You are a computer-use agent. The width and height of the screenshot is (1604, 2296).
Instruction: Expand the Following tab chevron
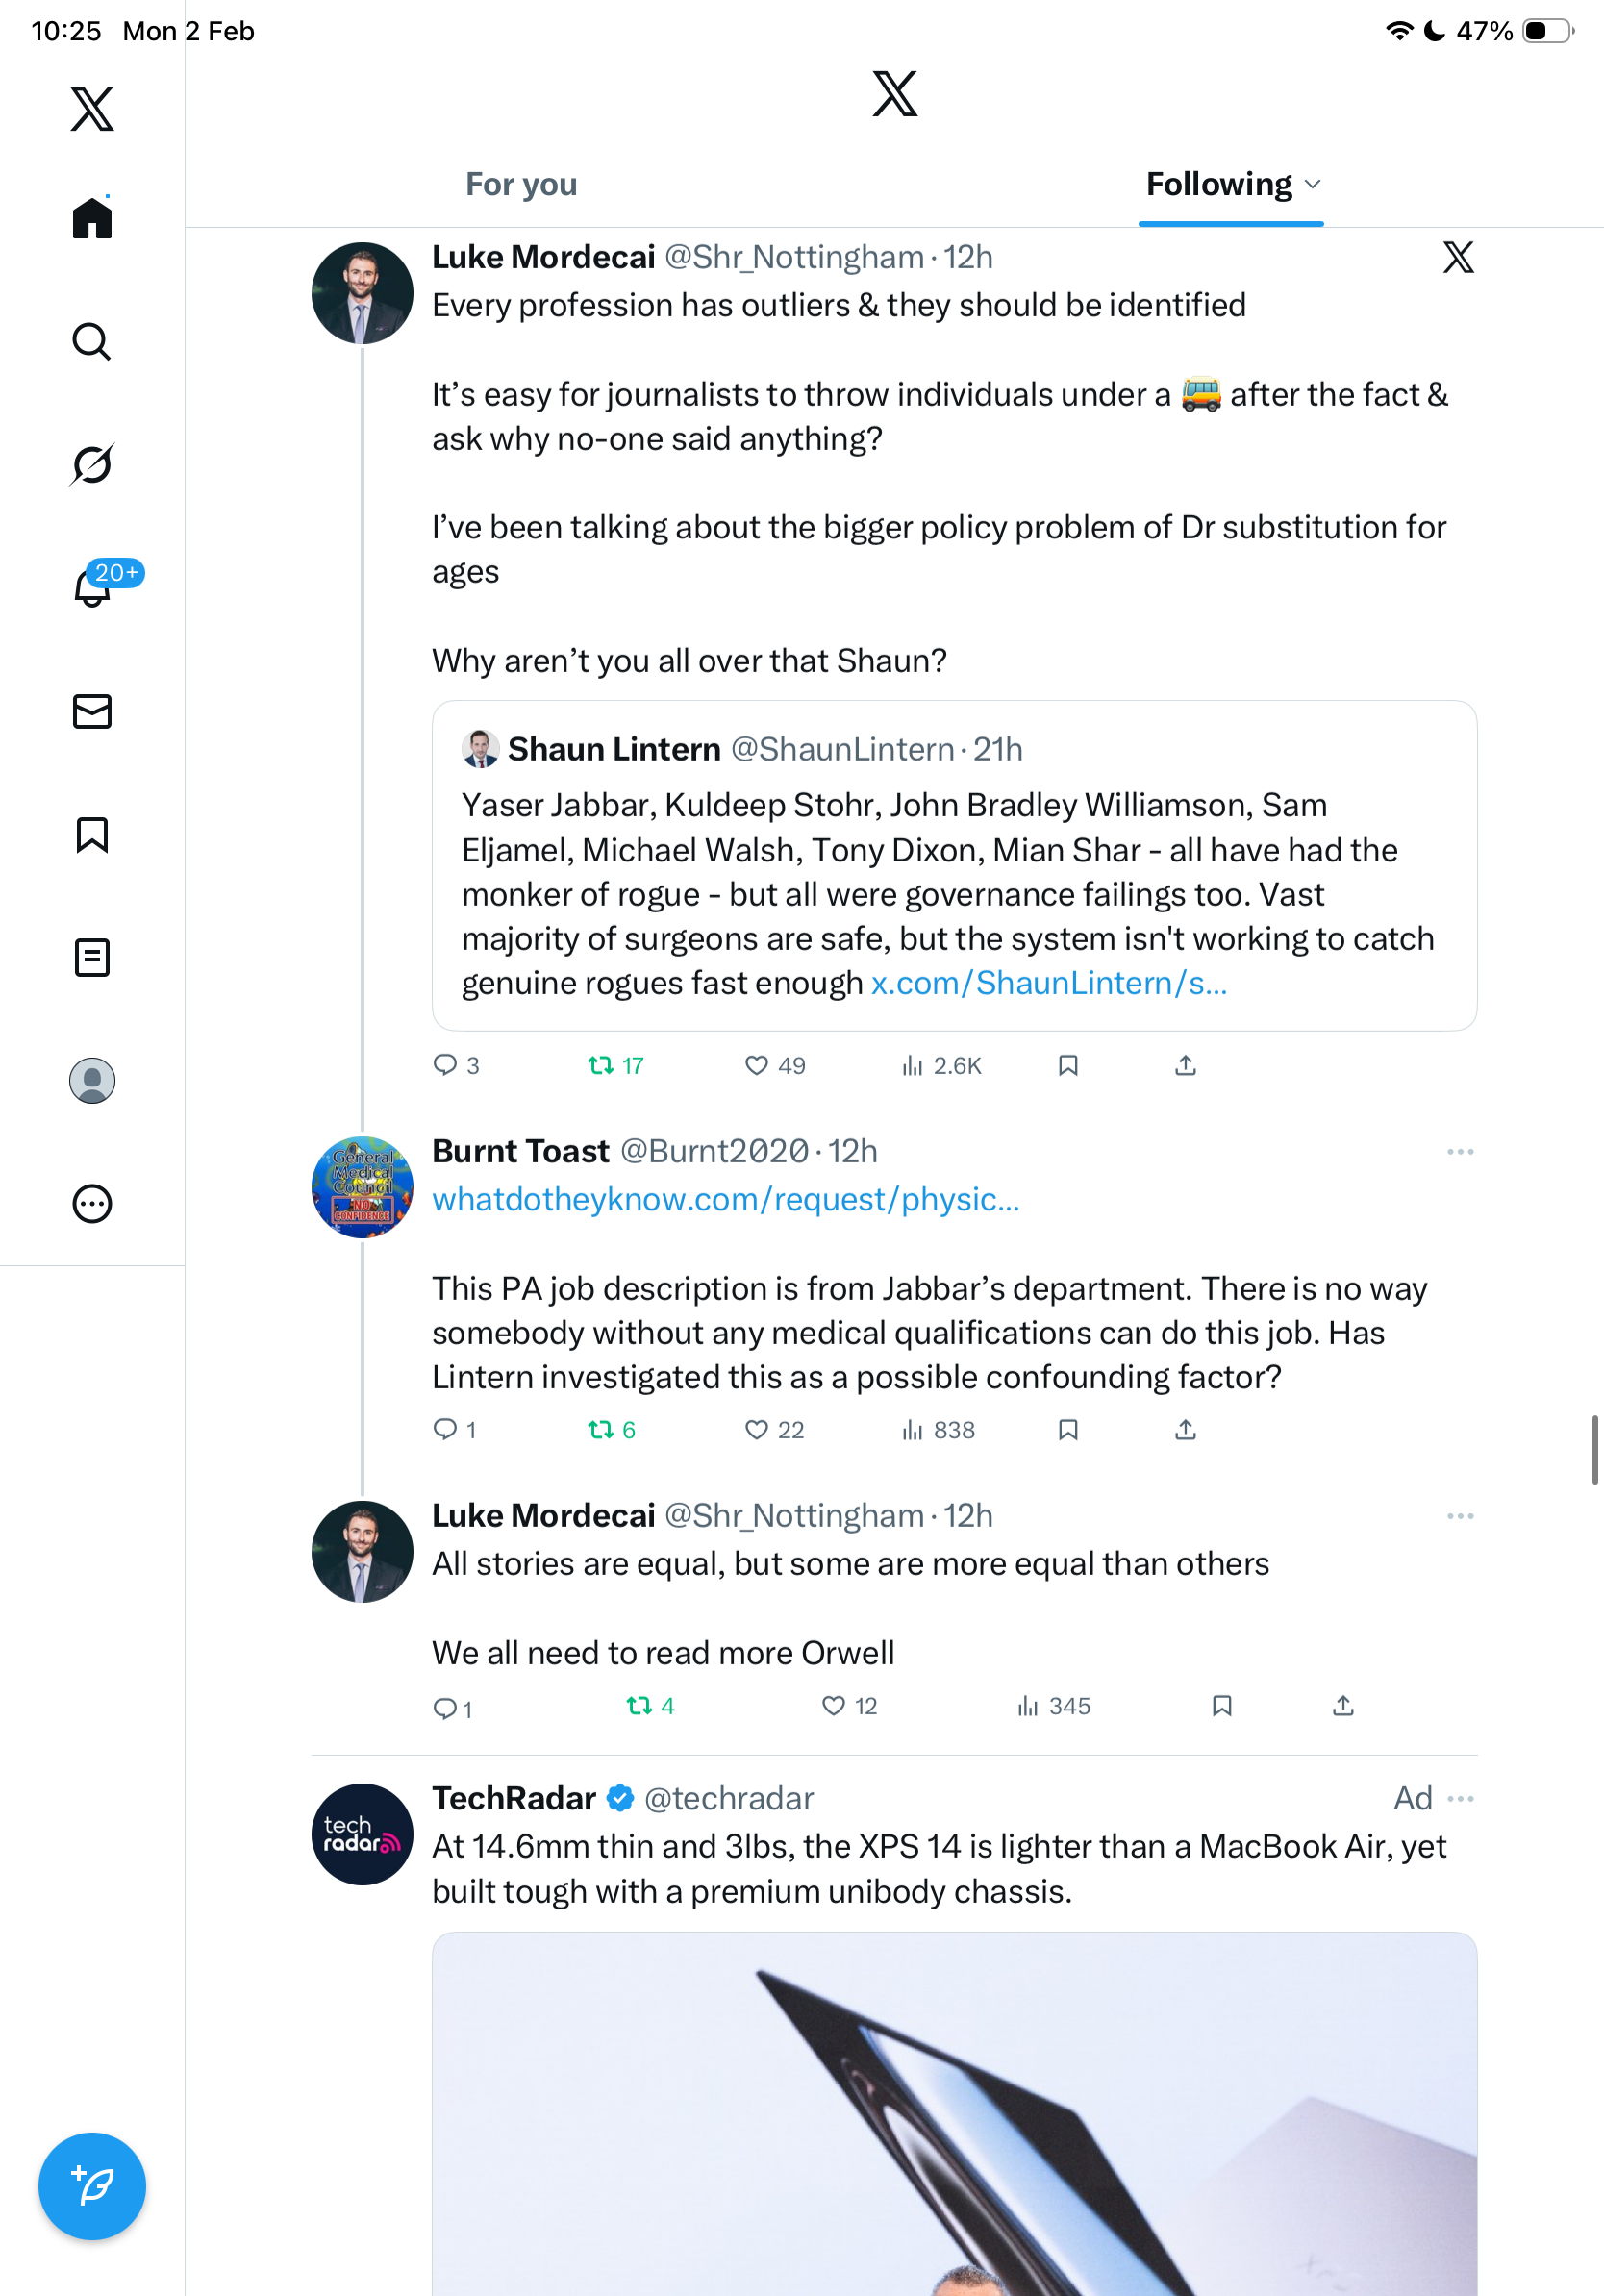pyautogui.click(x=1313, y=185)
